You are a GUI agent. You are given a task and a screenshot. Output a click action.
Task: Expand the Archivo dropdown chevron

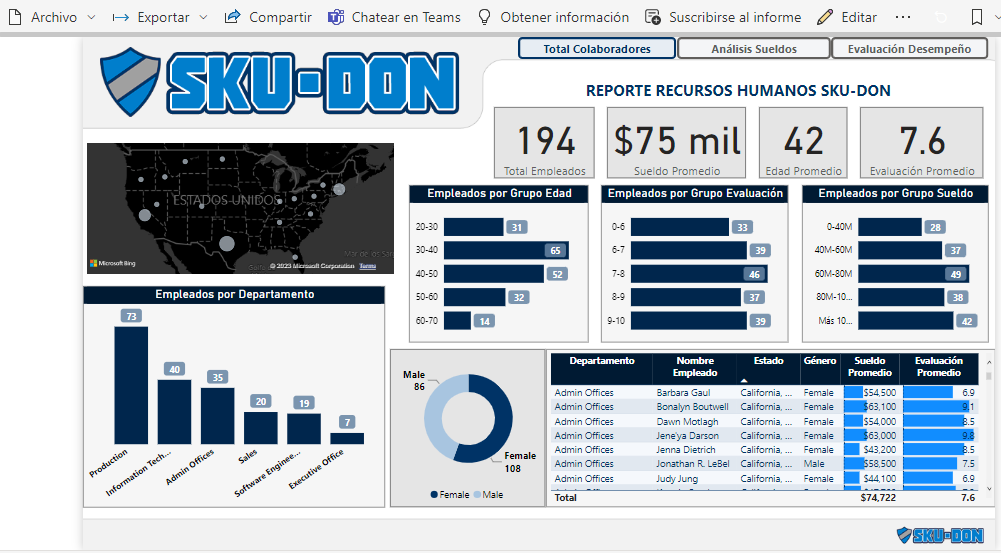[92, 17]
